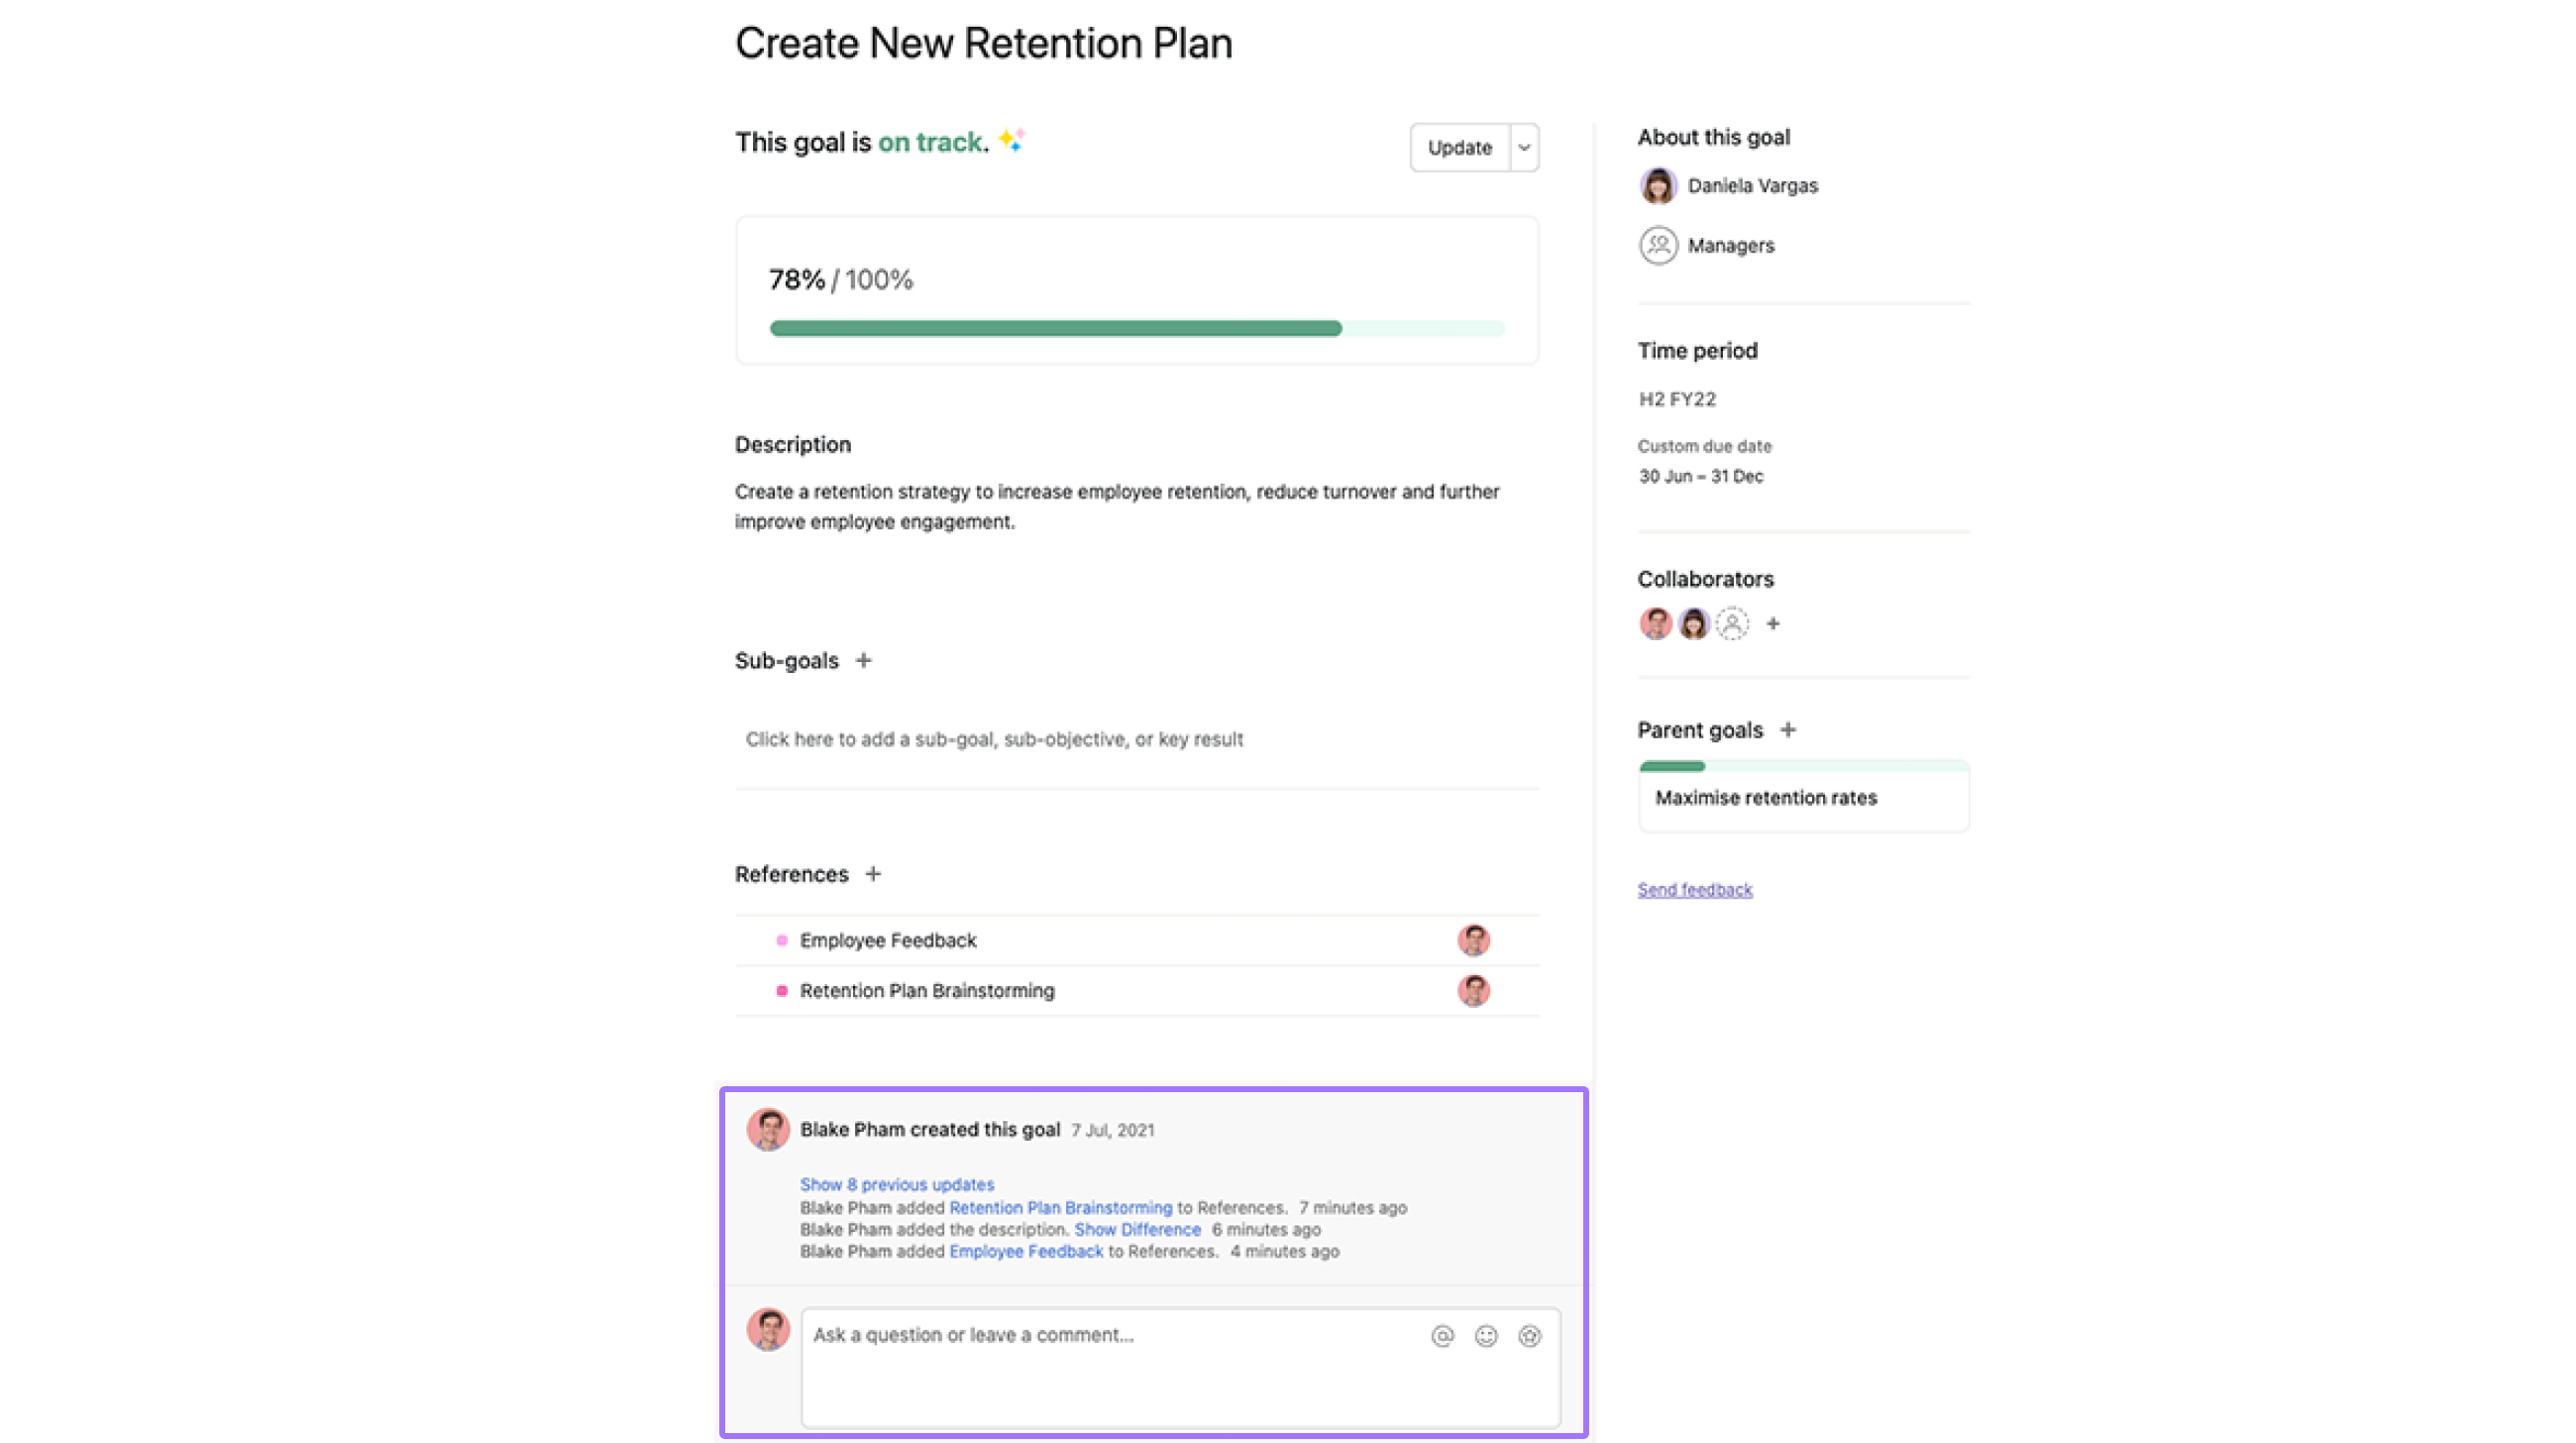This screenshot has height=1443, width=2576.
Task: Click the comment input field
Action: pos(1180,1368)
